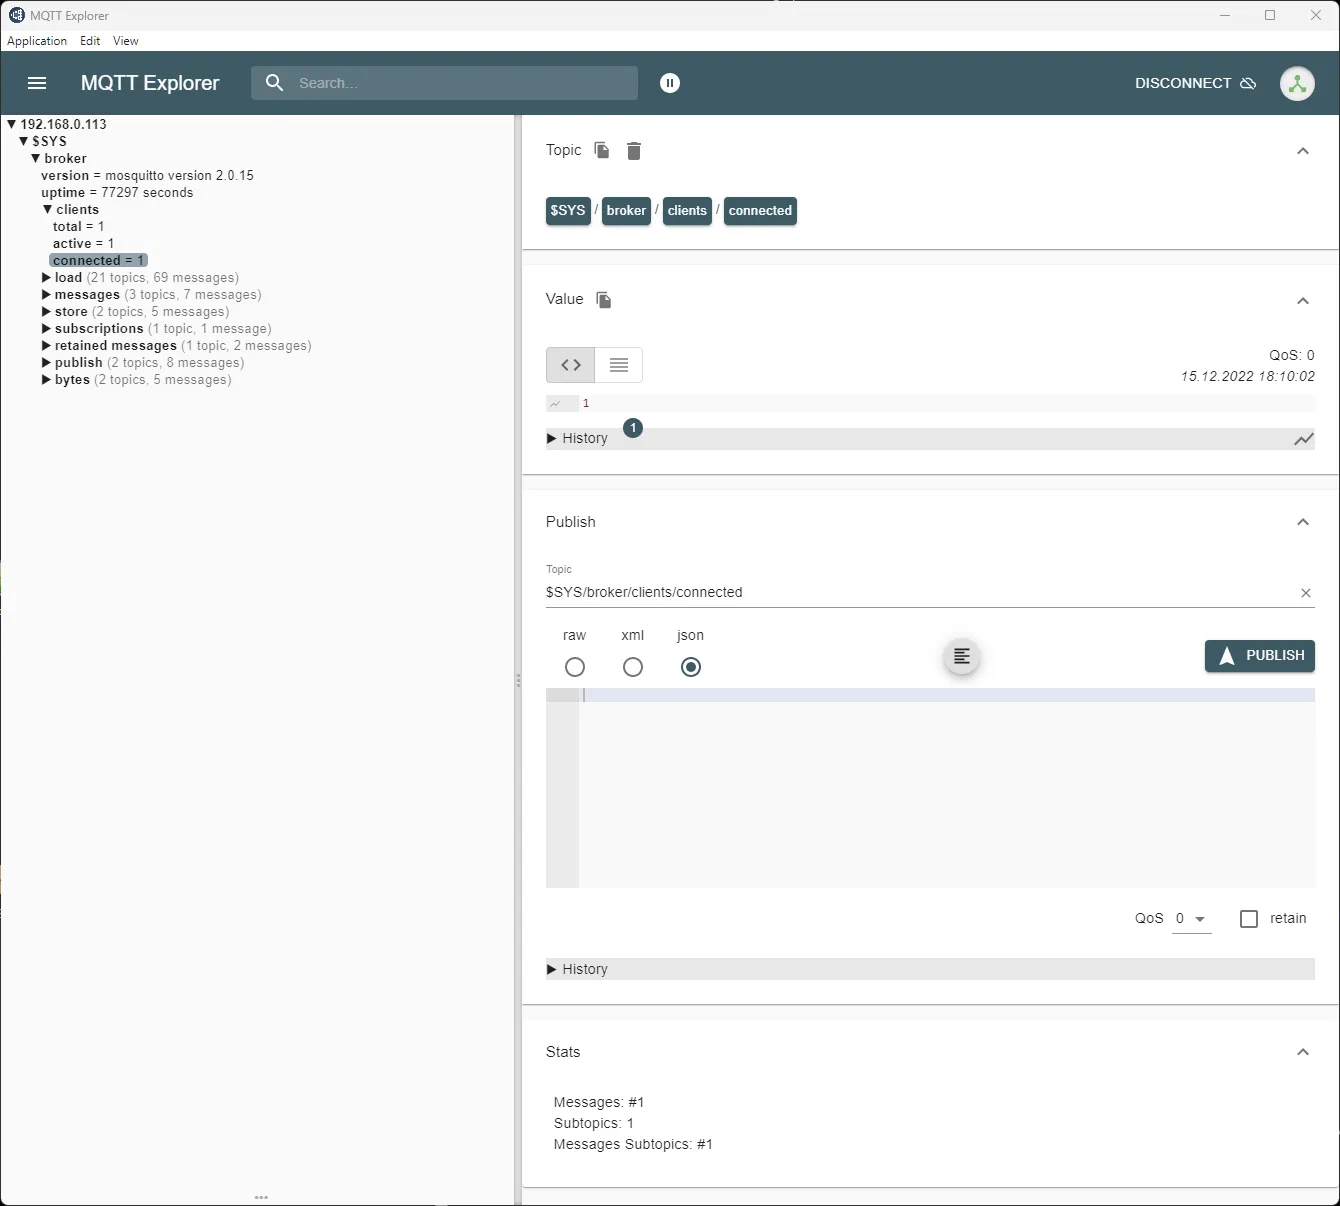The height and width of the screenshot is (1206, 1340).
Task: Click the small chart icon beside value
Action: (x=555, y=403)
